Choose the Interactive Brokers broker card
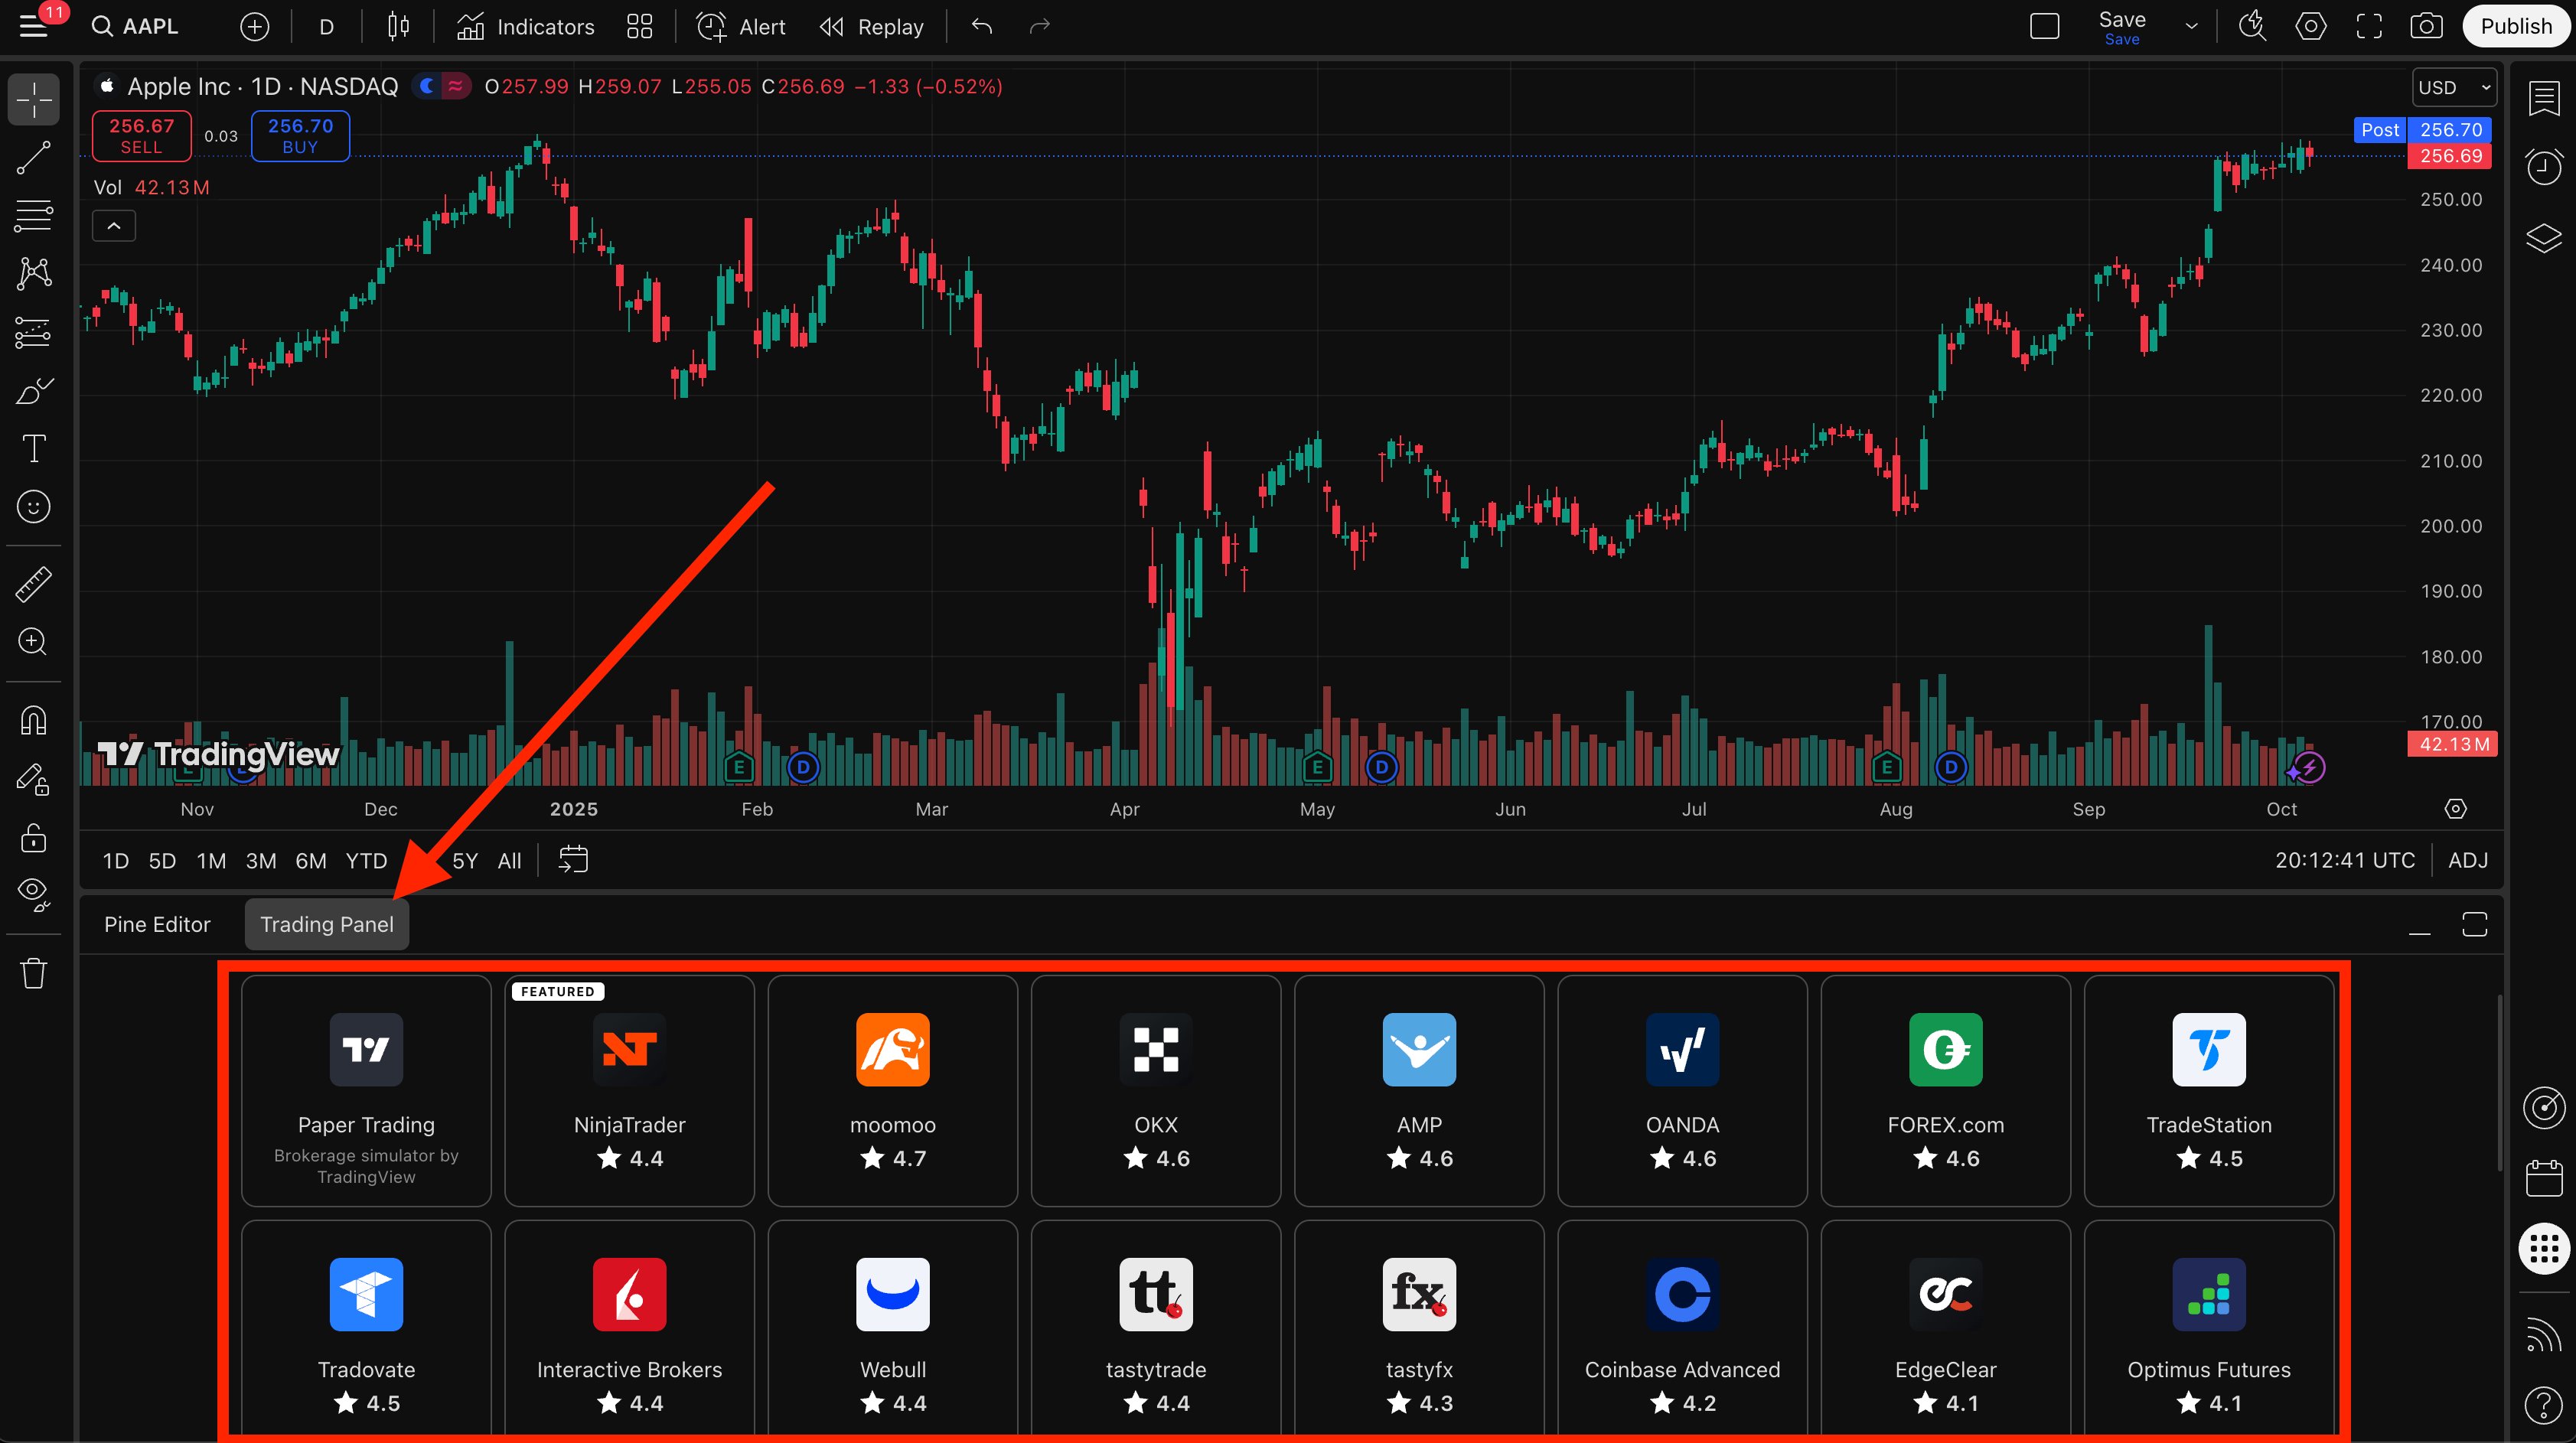The image size is (2576, 1443). (629, 1330)
